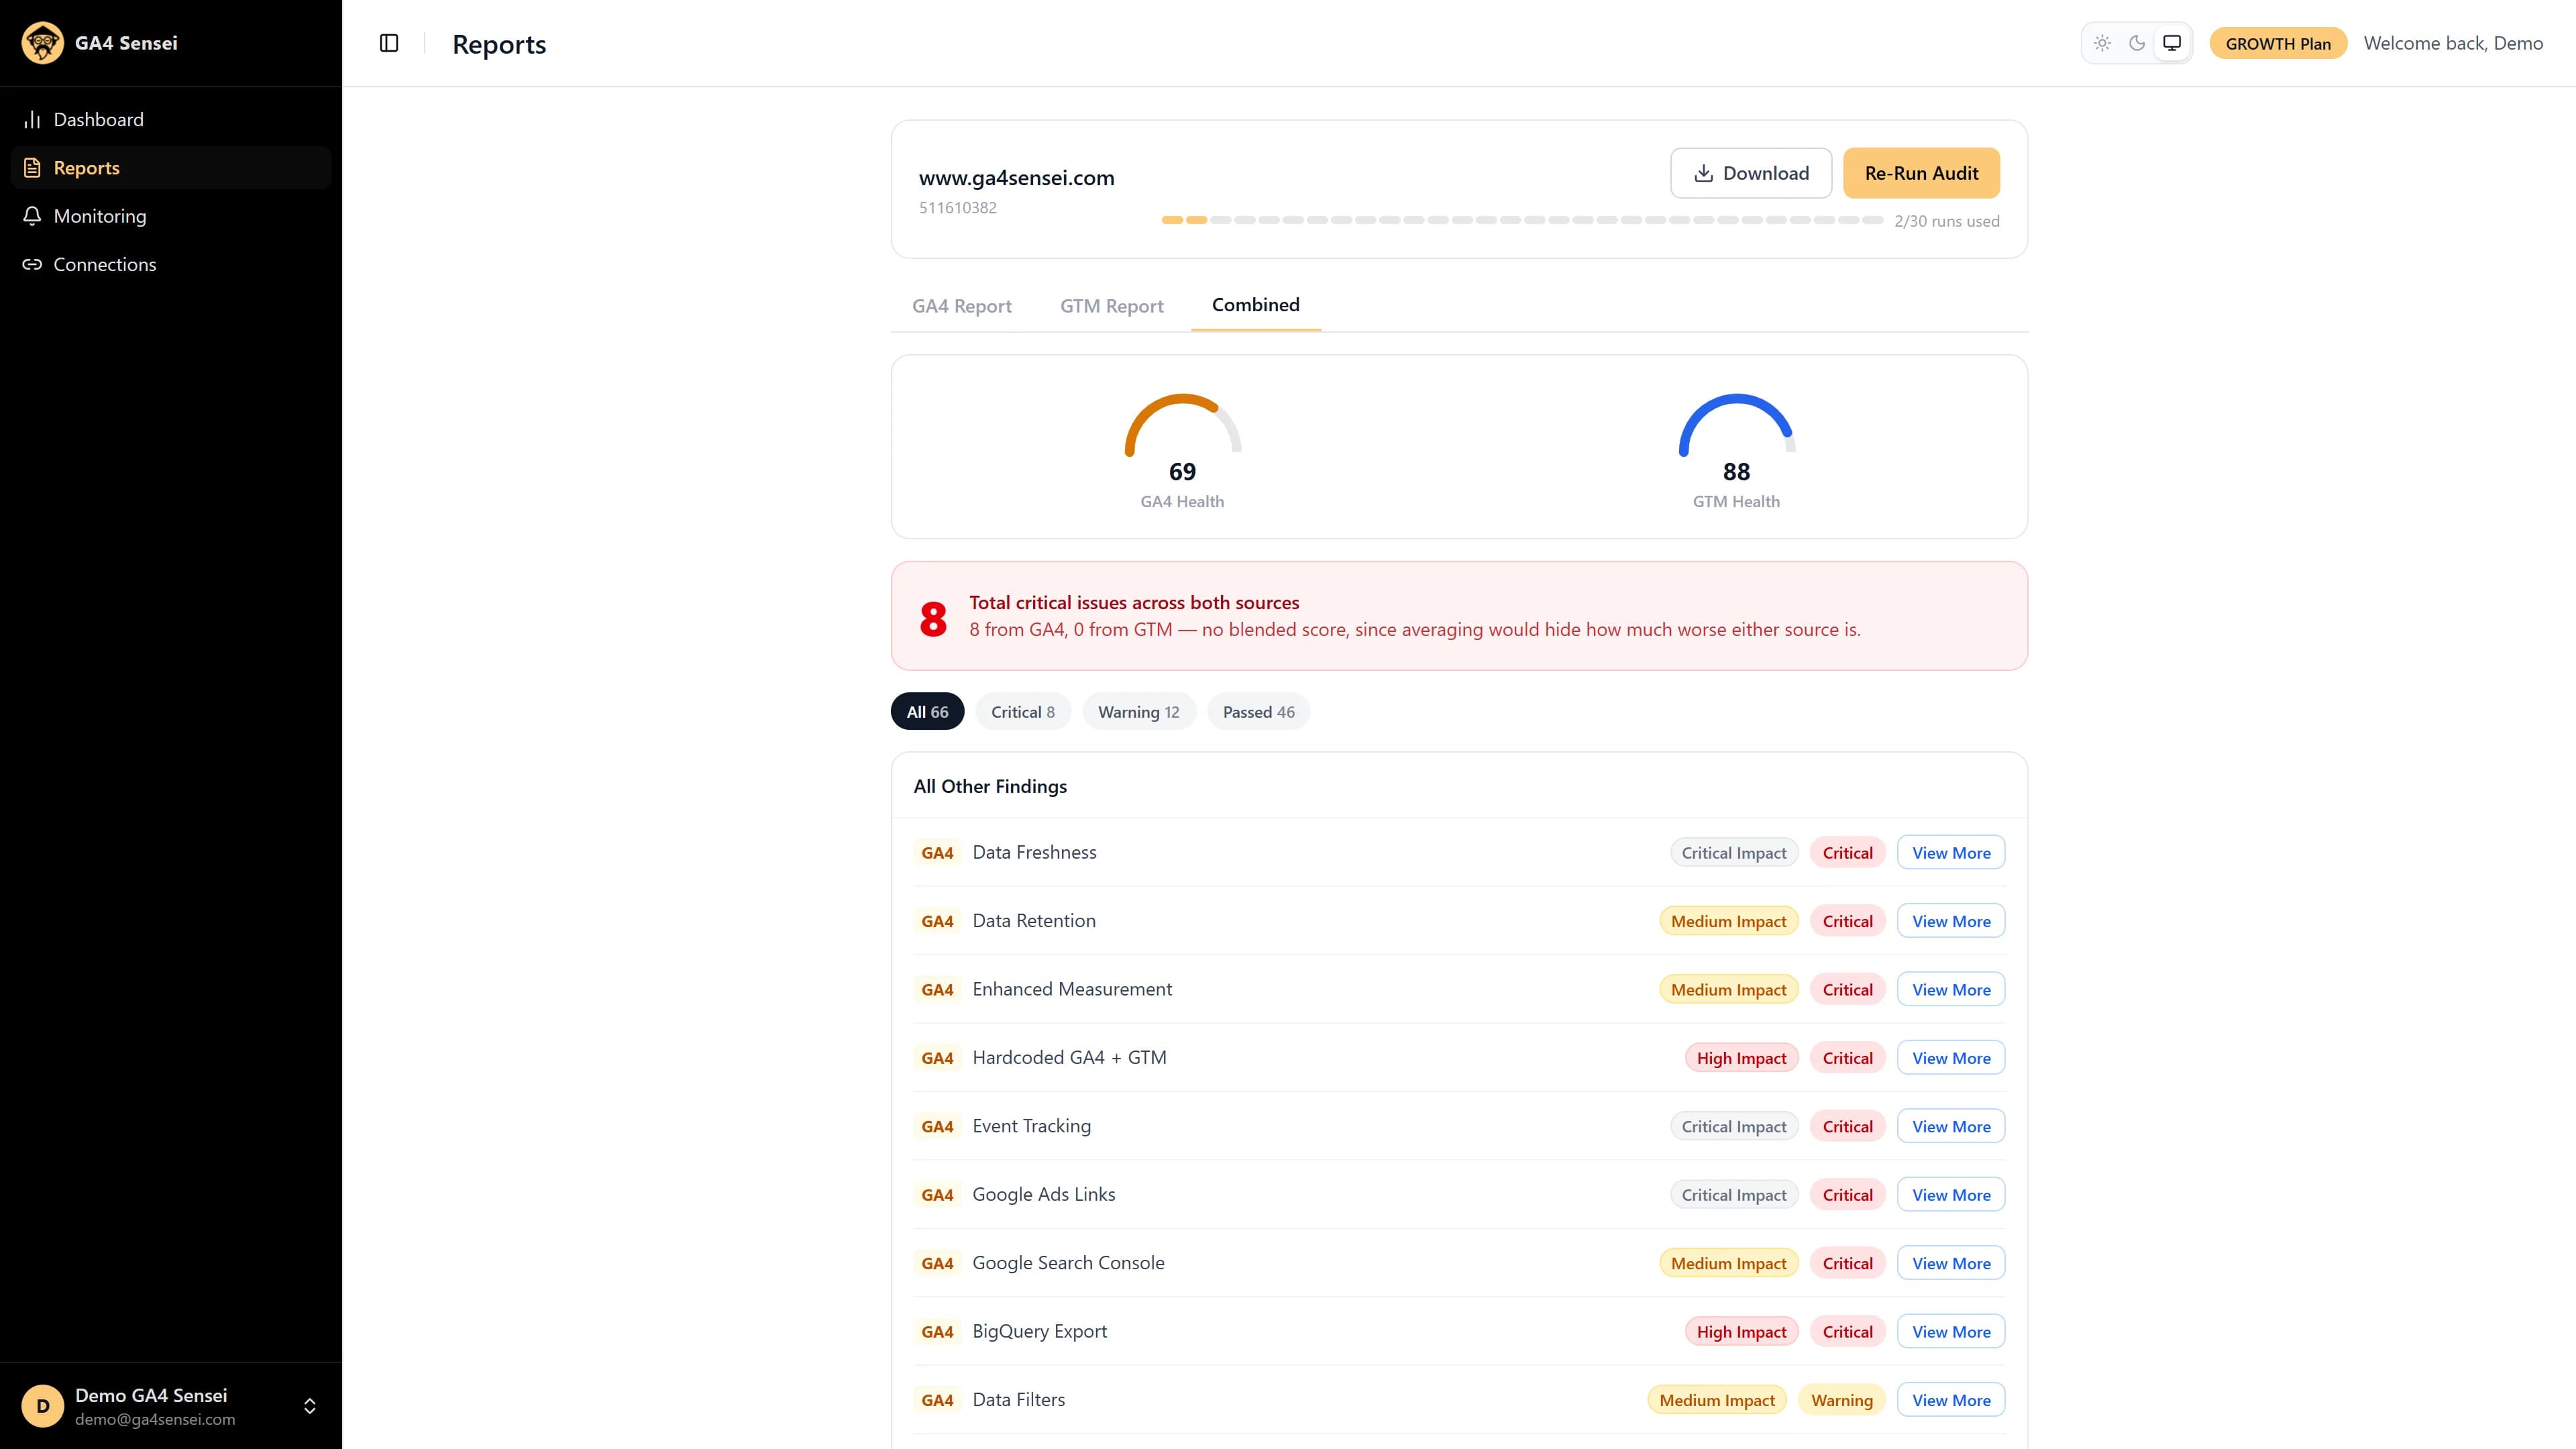Click the Re-Run Audit button
This screenshot has height=1449, width=2576.
point(1921,173)
